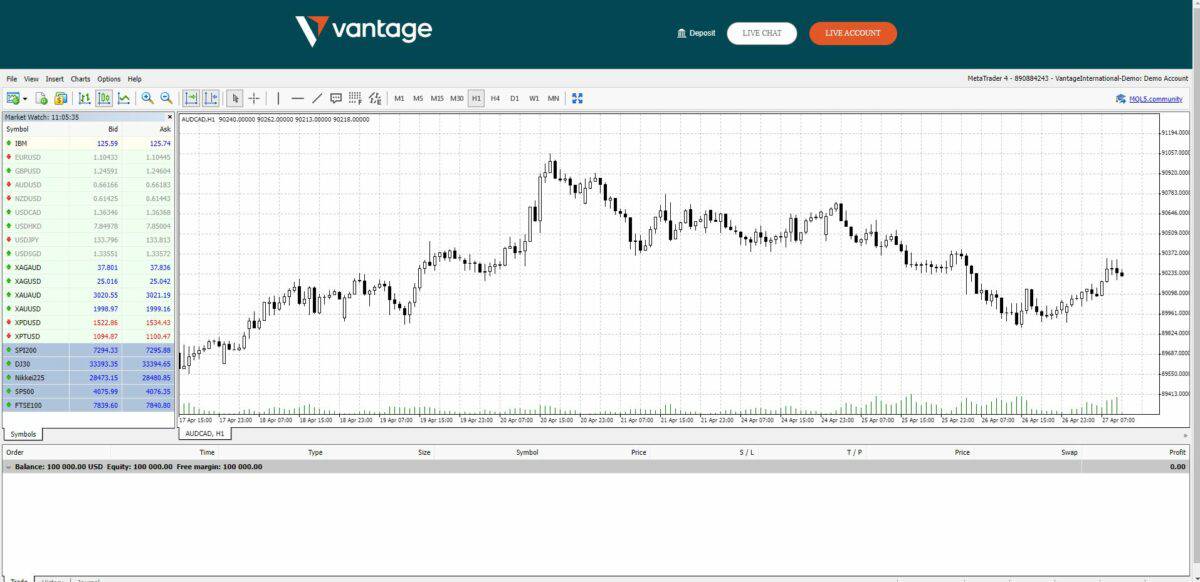Toggle full screen chart mode
Screen dimensions: 1200x582
coord(575,97)
